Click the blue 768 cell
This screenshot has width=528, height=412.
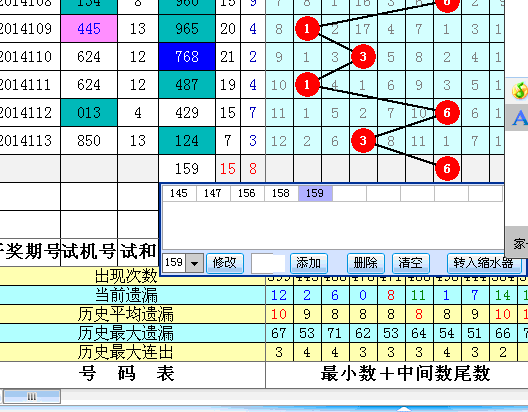point(187,57)
